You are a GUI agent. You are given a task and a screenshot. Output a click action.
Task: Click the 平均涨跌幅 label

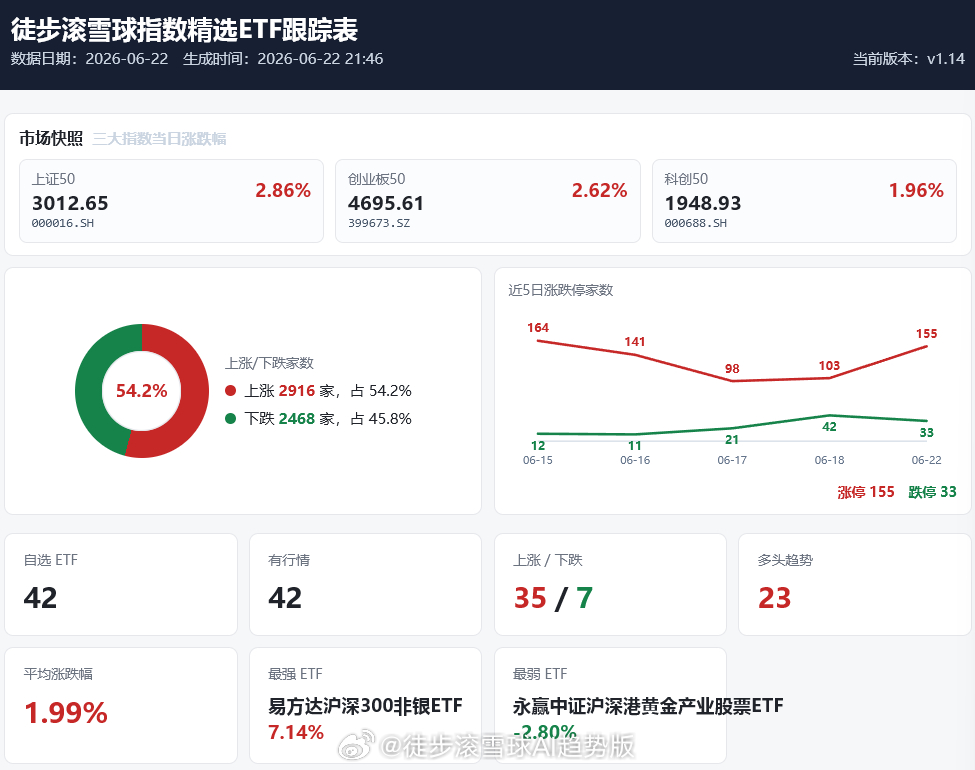(x=58, y=674)
